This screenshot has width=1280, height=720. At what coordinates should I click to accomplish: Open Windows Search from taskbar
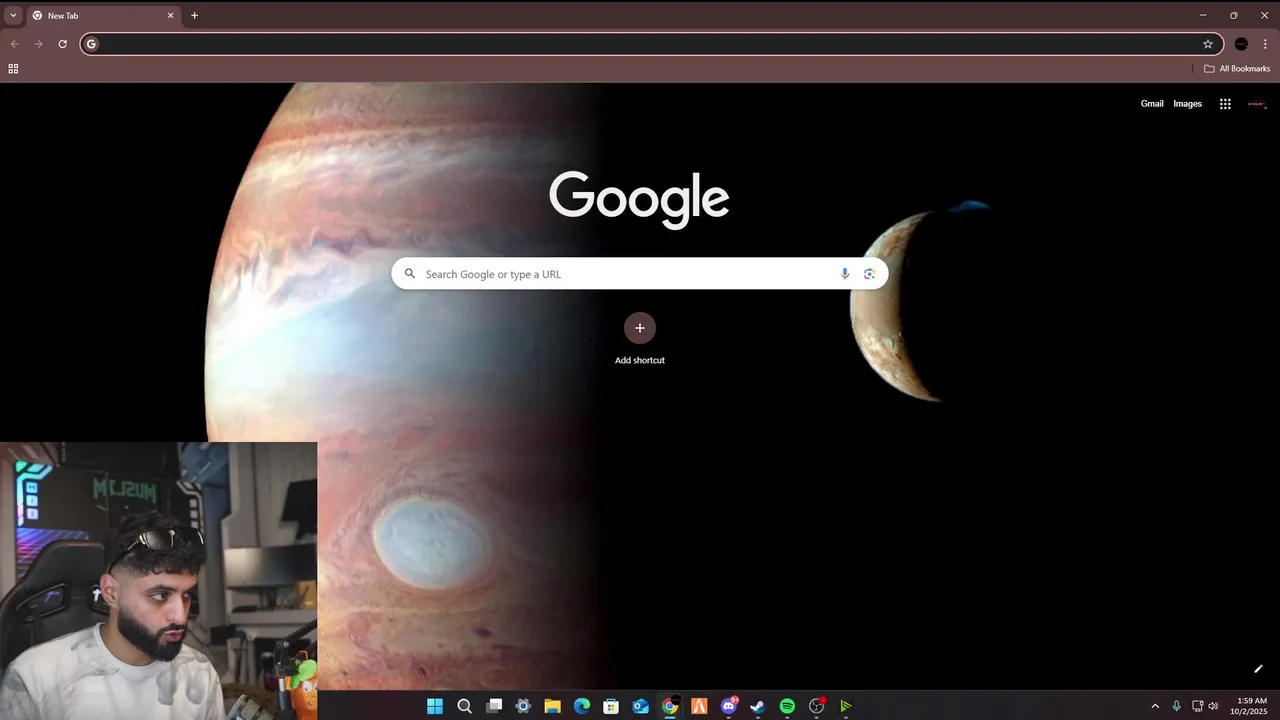(464, 706)
